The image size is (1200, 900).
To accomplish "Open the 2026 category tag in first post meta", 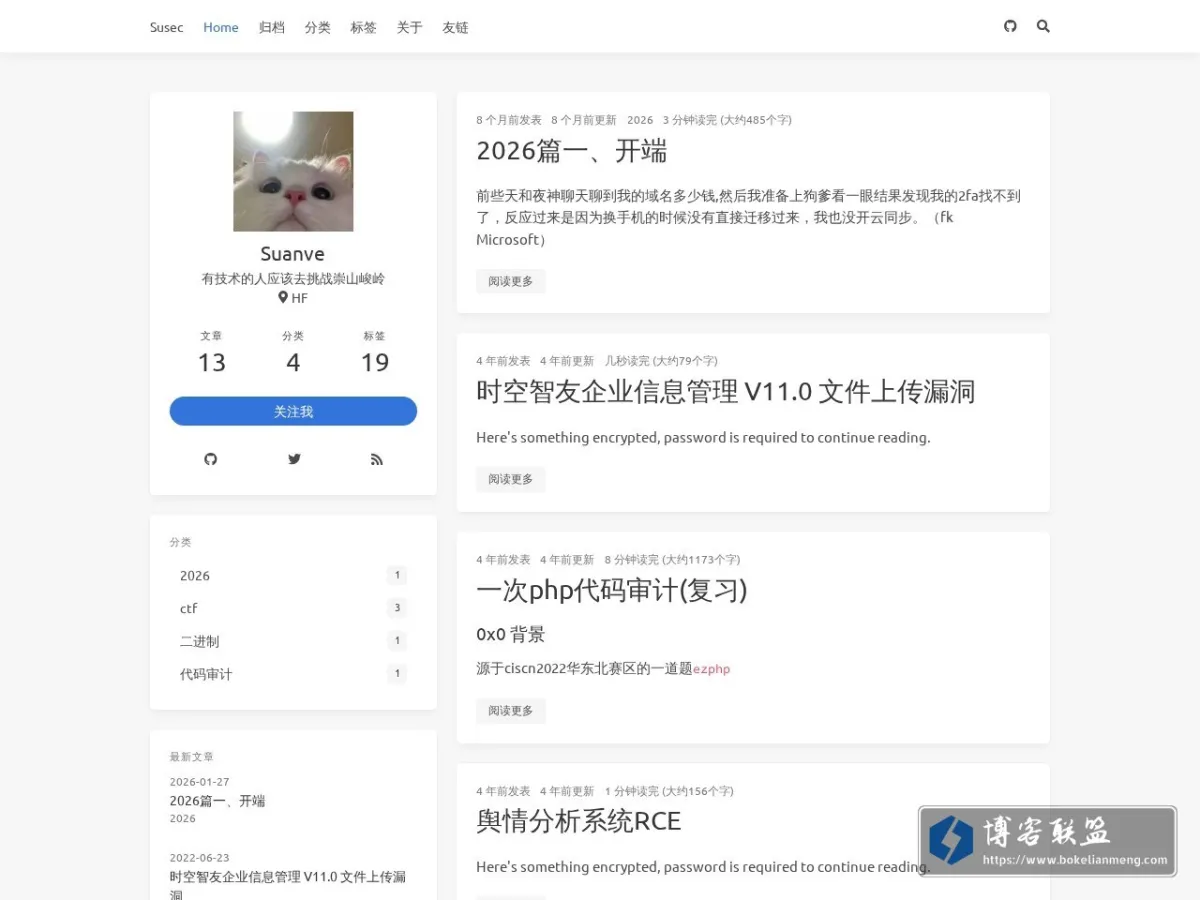I will 640,120.
